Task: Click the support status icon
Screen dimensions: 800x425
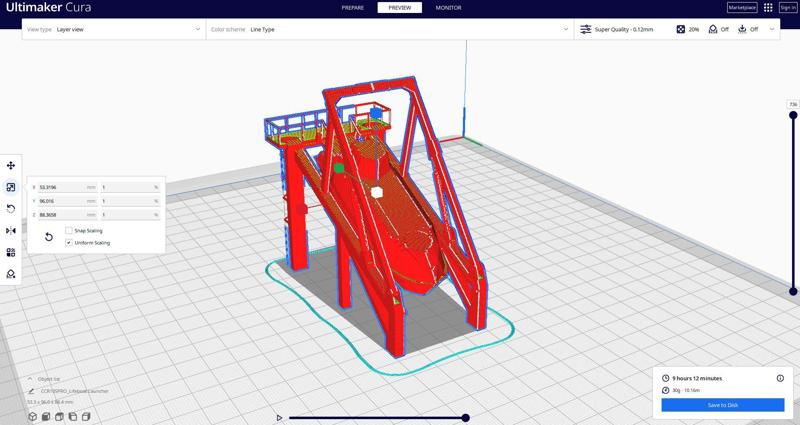Action: click(713, 30)
